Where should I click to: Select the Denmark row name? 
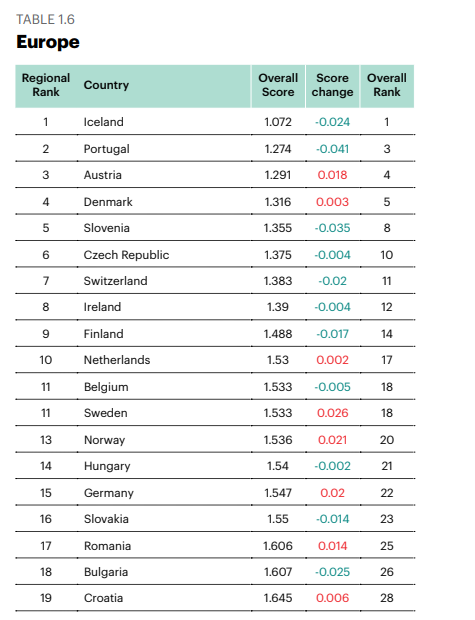108,202
